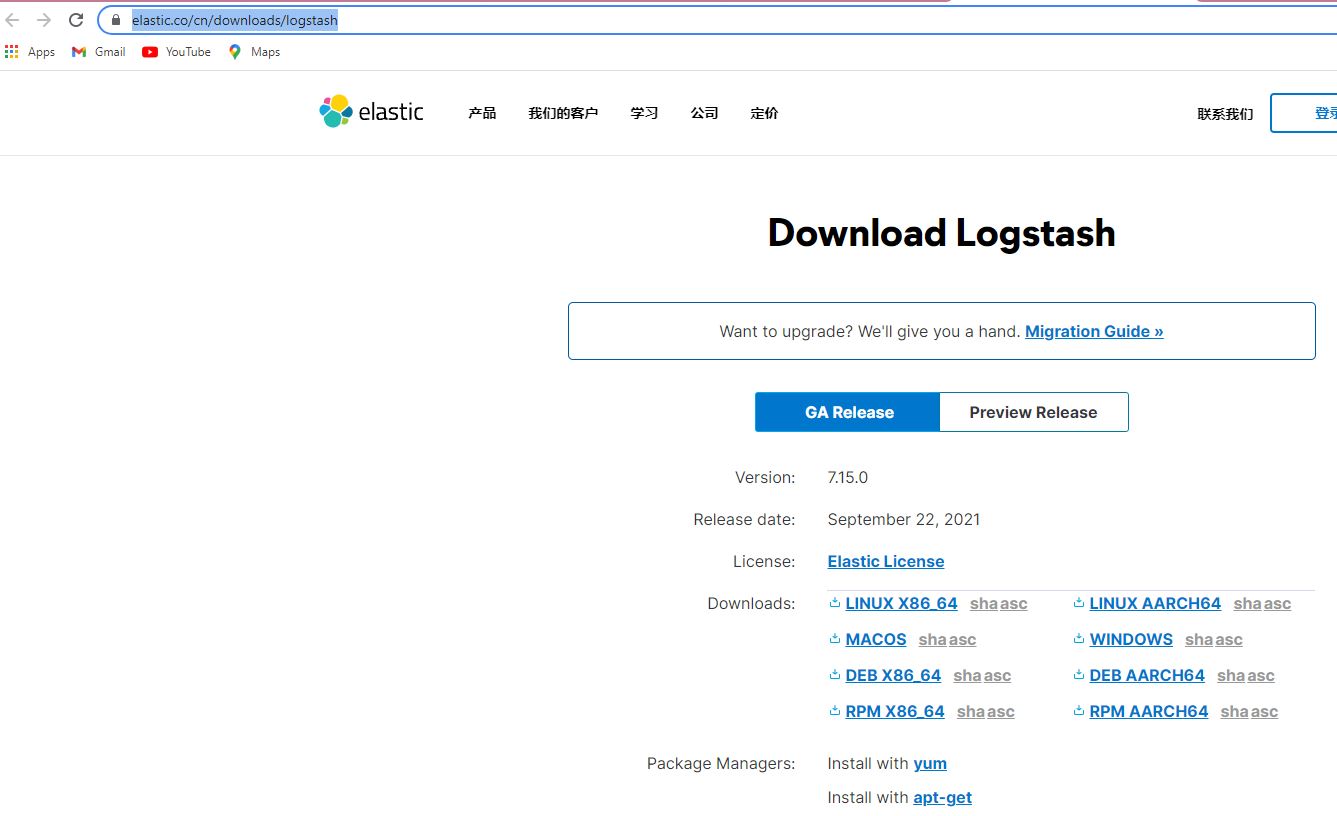The image size is (1337, 816).
Task: Click download icon beside RPM X86_64
Action: [835, 711]
